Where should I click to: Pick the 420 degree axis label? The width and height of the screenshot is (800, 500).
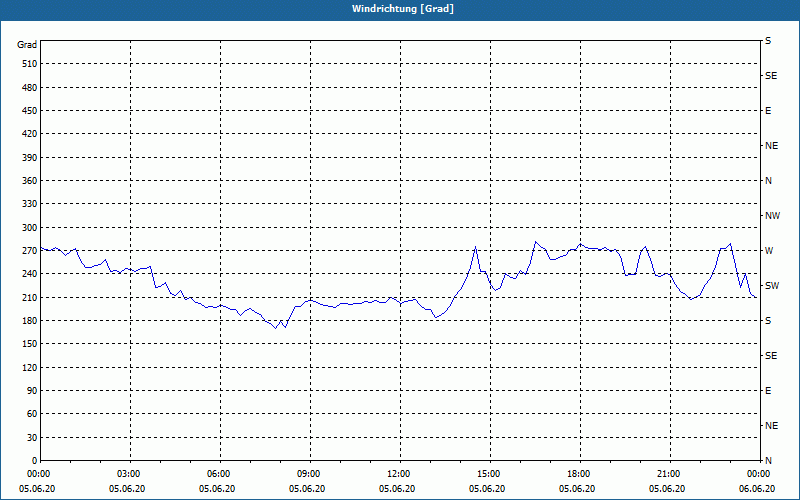30,134
